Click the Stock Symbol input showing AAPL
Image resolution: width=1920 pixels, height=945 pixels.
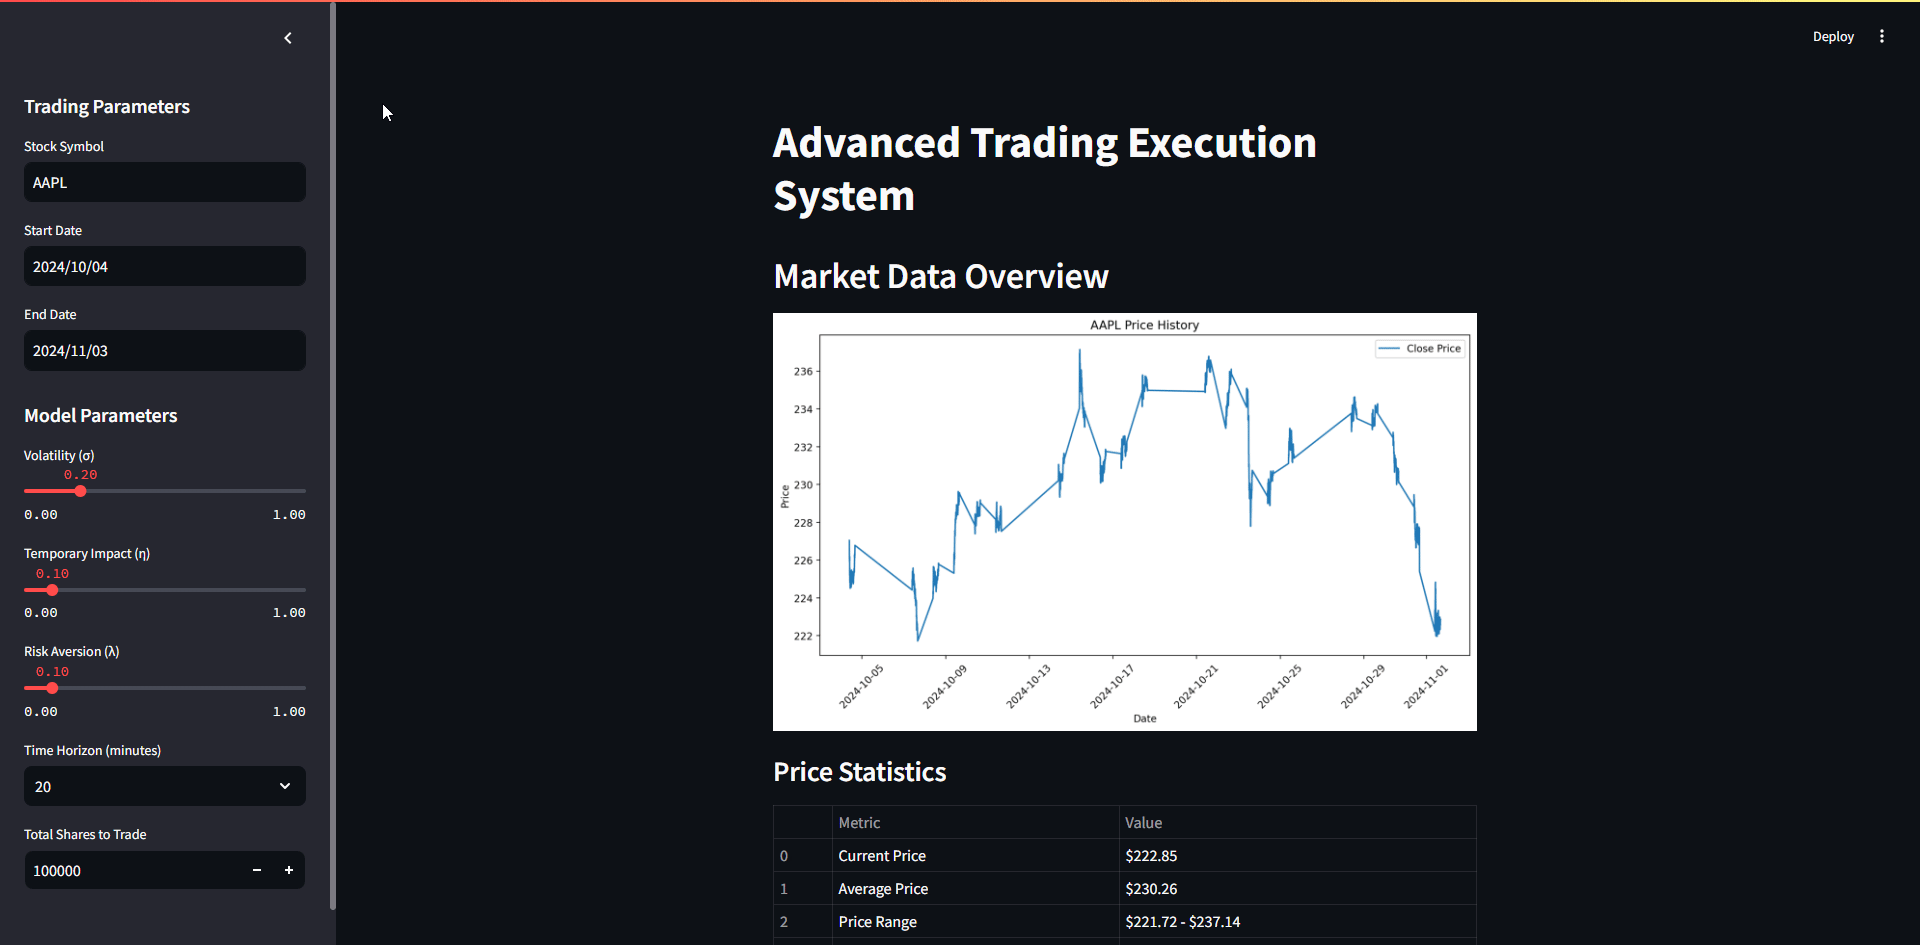coord(164,182)
